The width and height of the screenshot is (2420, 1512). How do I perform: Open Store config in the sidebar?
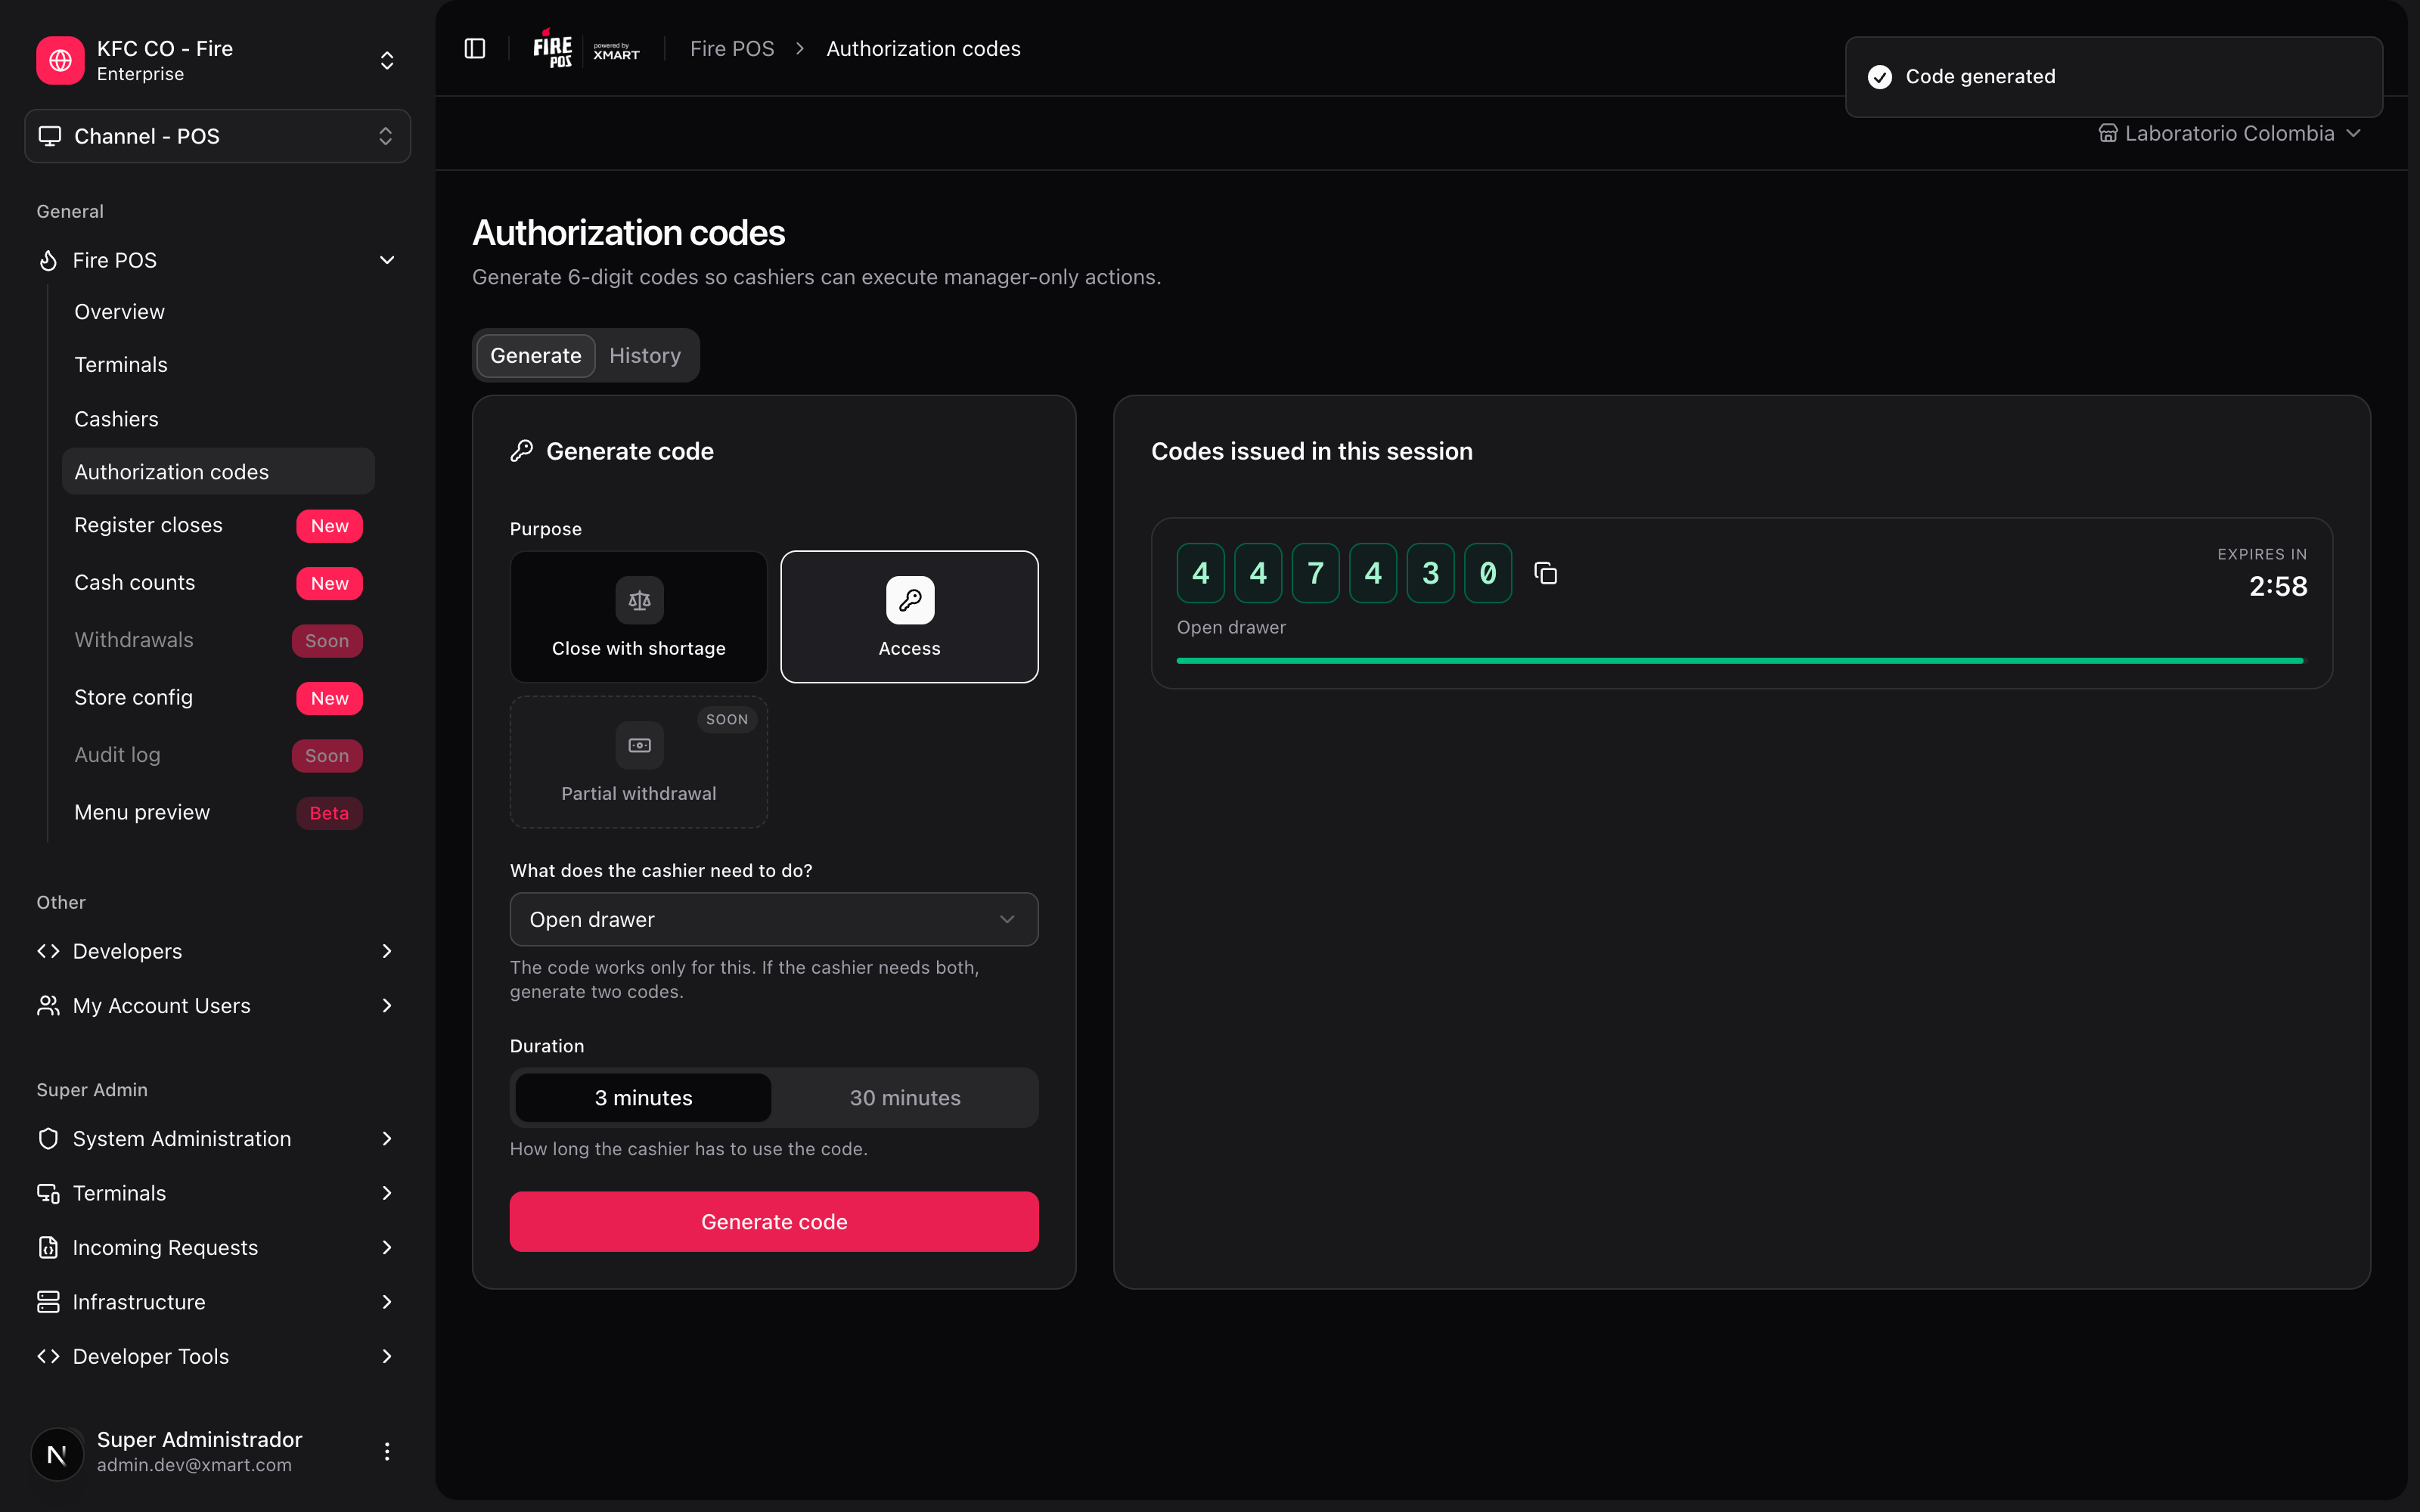(x=218, y=698)
